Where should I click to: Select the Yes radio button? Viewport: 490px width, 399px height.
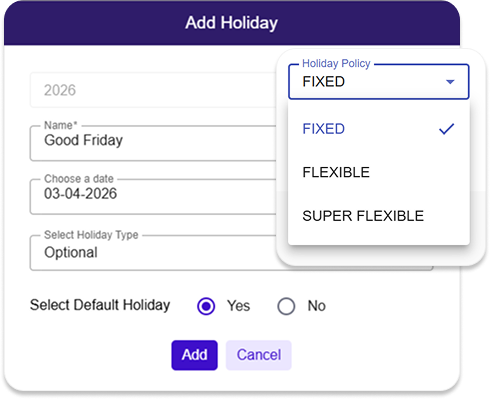pyautogui.click(x=206, y=306)
